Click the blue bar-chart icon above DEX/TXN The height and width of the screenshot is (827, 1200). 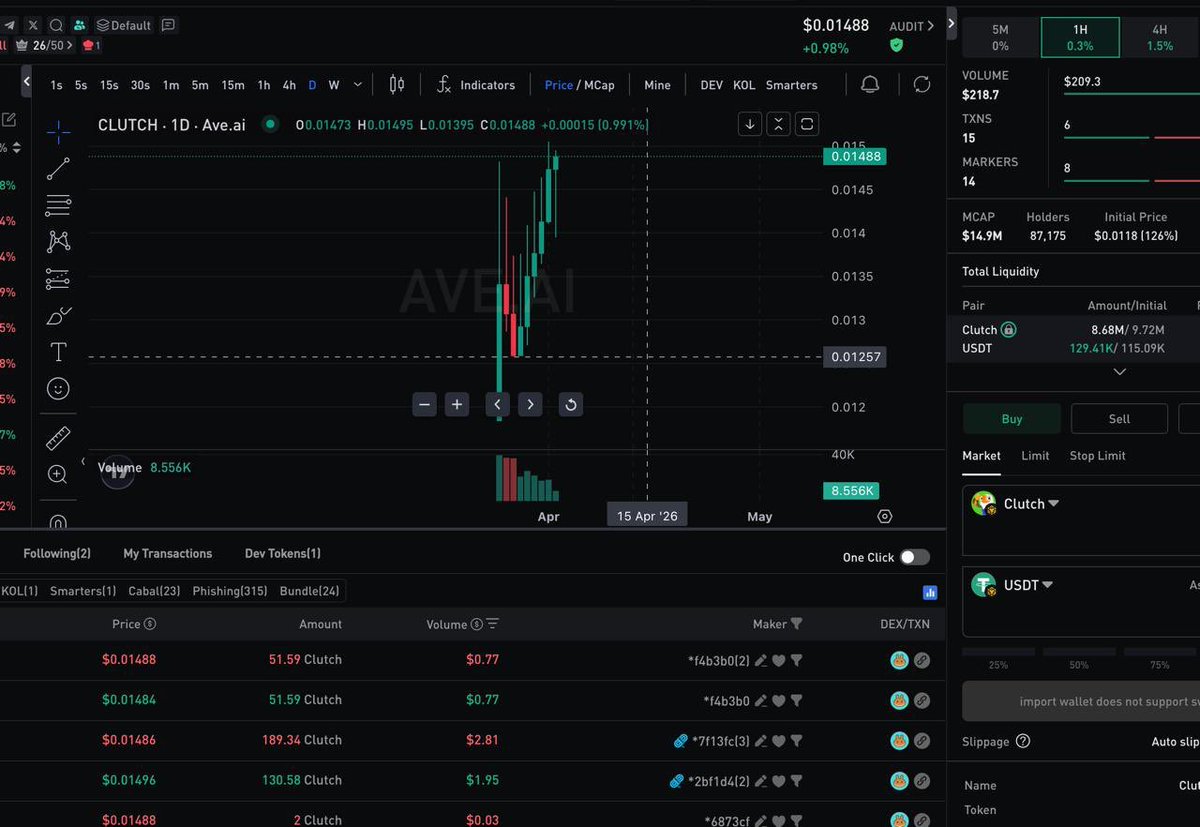pos(930,592)
